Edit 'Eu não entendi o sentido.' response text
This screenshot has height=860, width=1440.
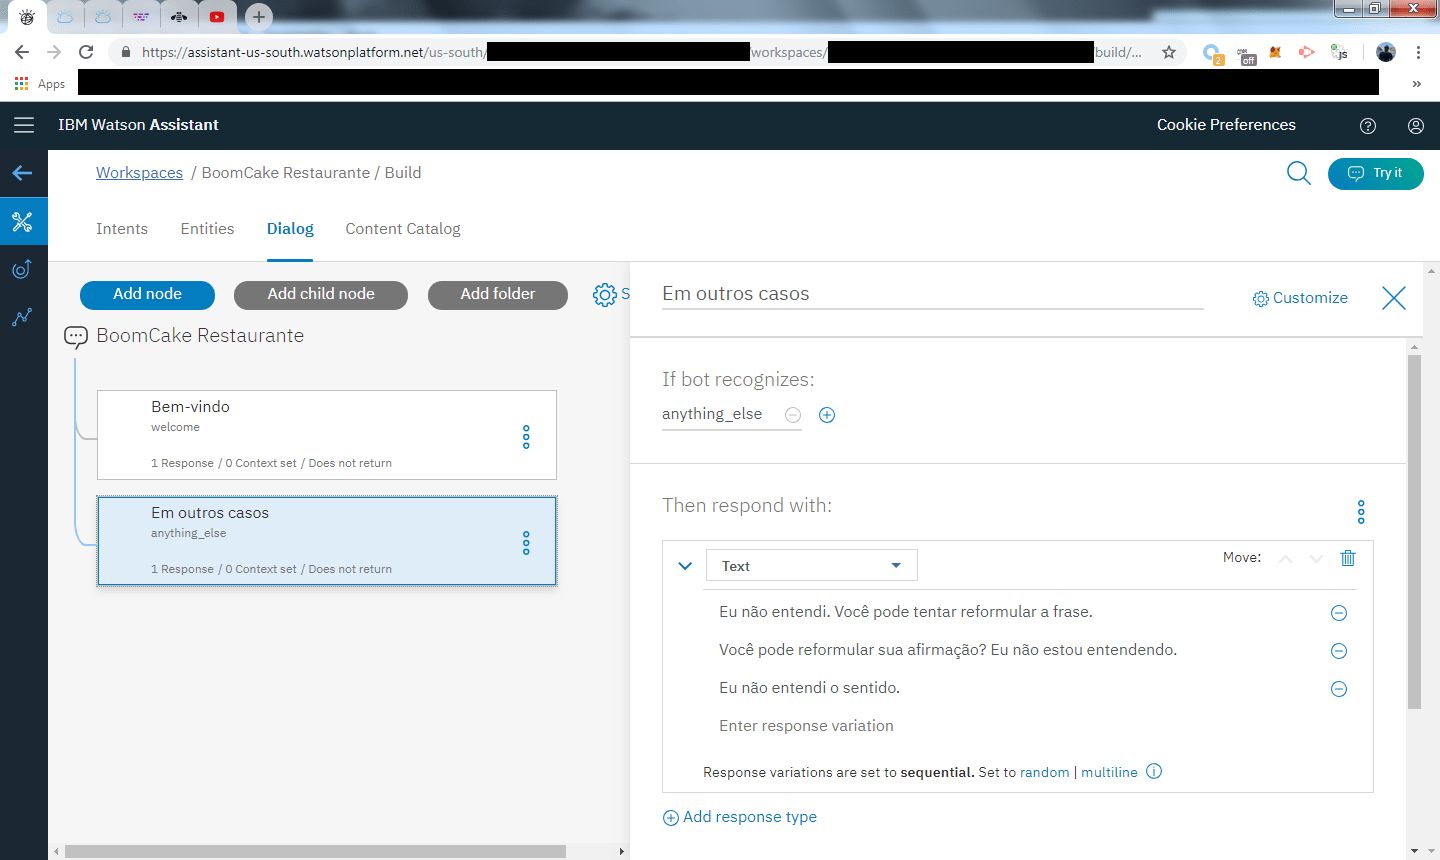[x=809, y=688]
